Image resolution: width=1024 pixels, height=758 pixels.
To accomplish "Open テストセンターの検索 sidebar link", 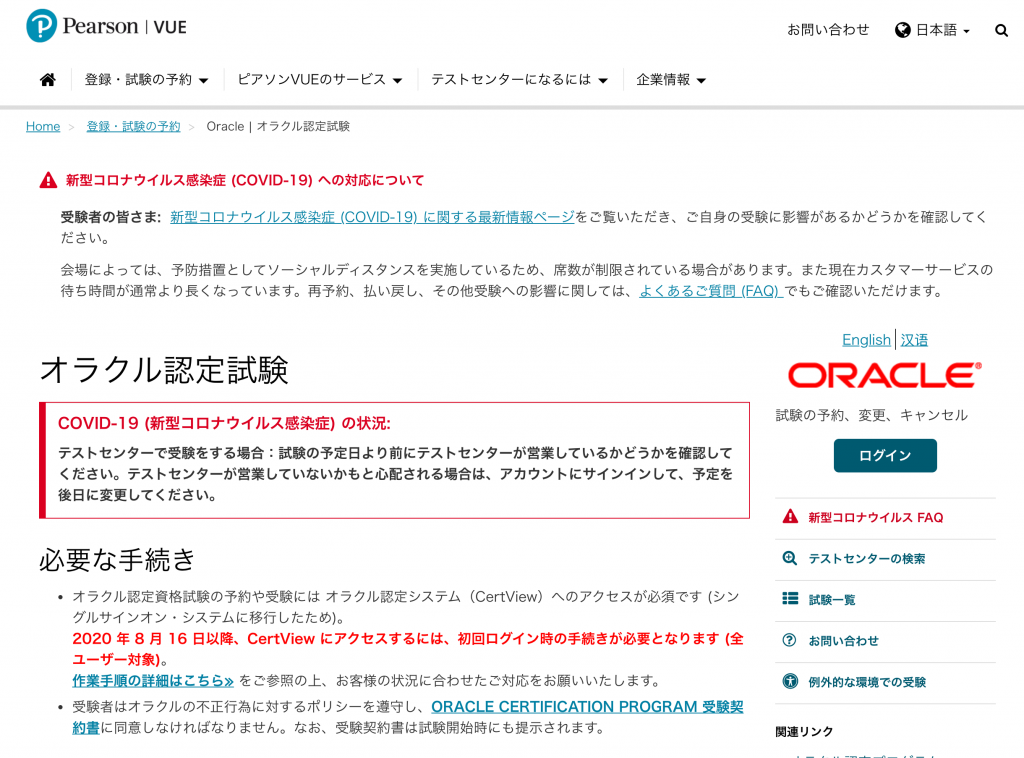I will pyautogui.click(x=867, y=559).
